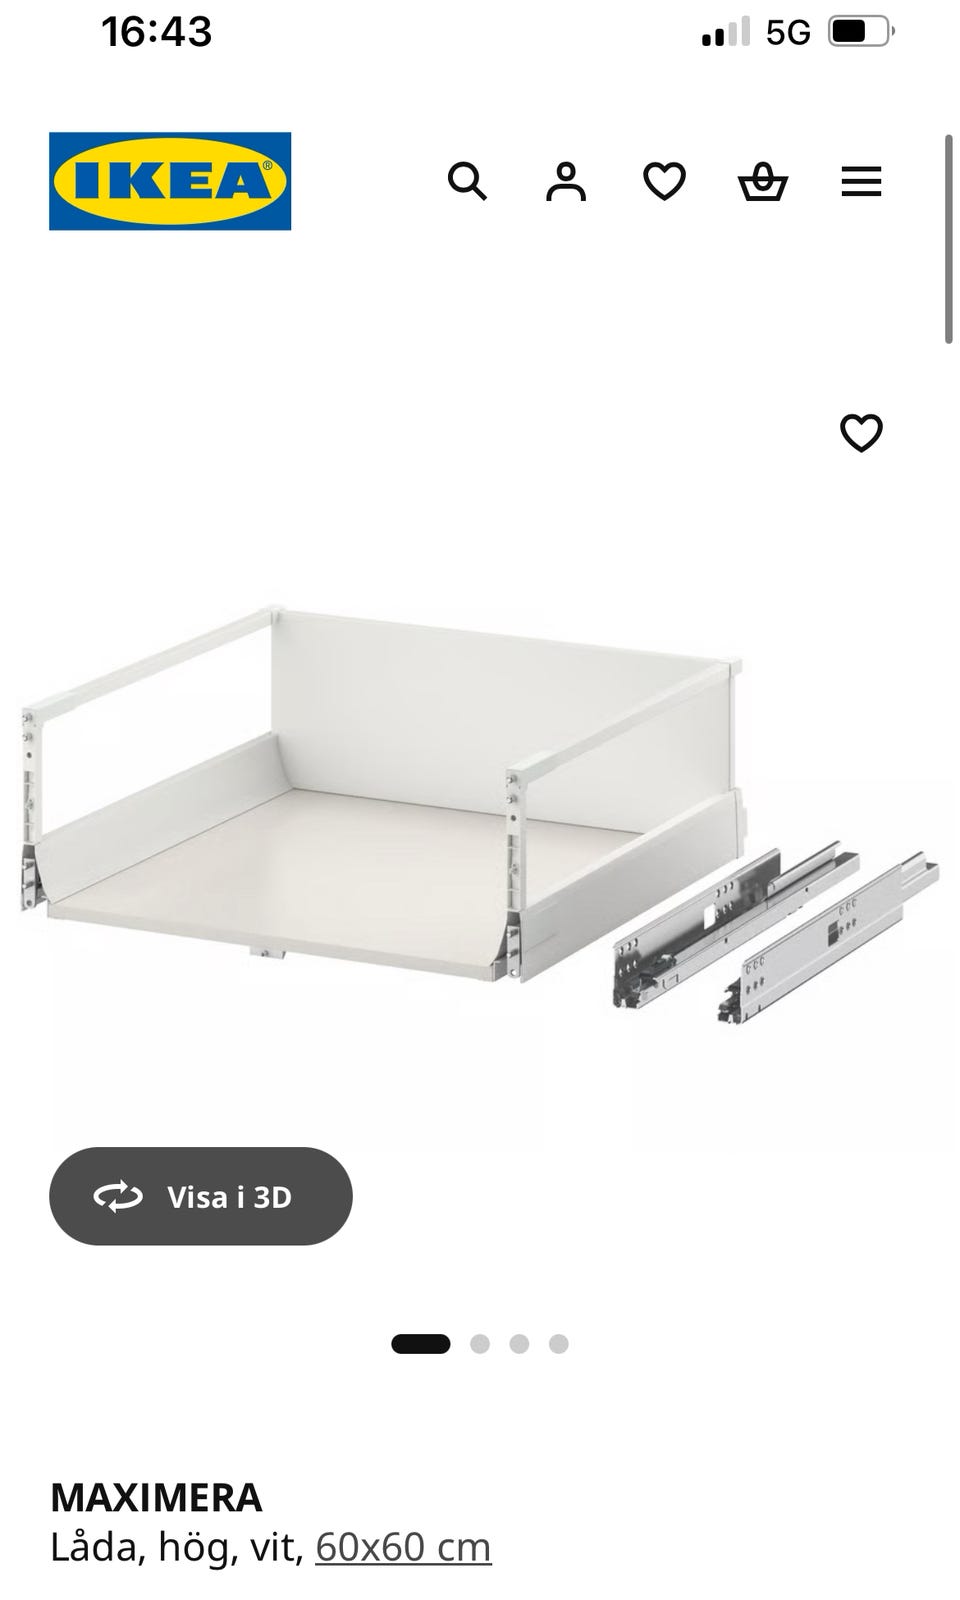Click the Visa i 3D button
Image resolution: width=960 pixels, height=1600 pixels.
coord(201,1196)
